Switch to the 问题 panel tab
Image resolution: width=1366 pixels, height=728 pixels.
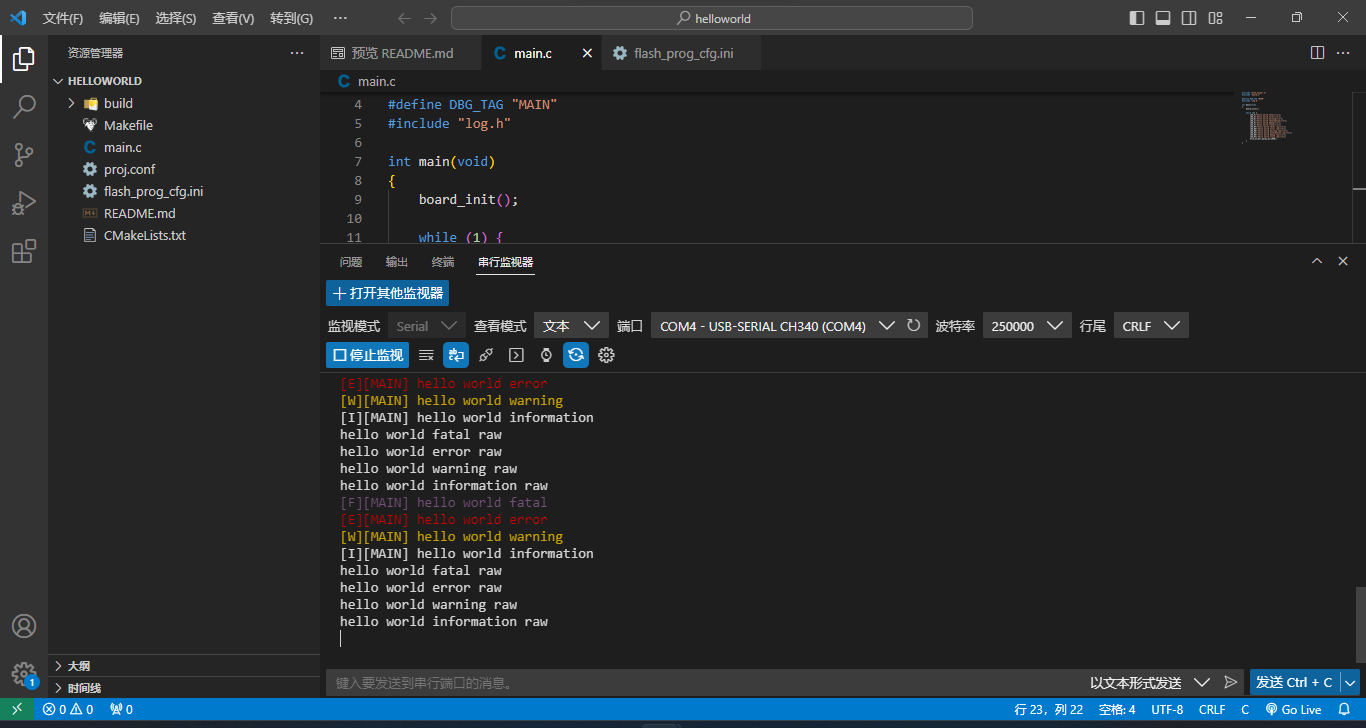tap(350, 262)
